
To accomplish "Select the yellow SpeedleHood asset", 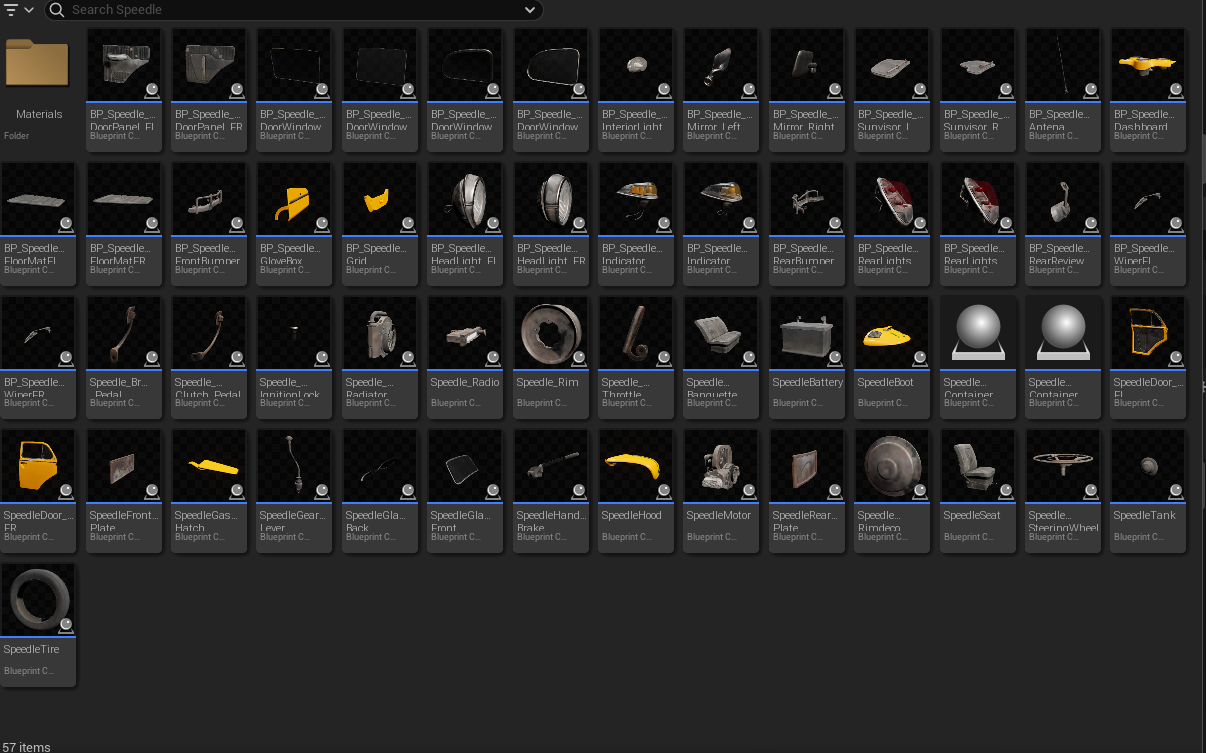I will tap(636, 490).
